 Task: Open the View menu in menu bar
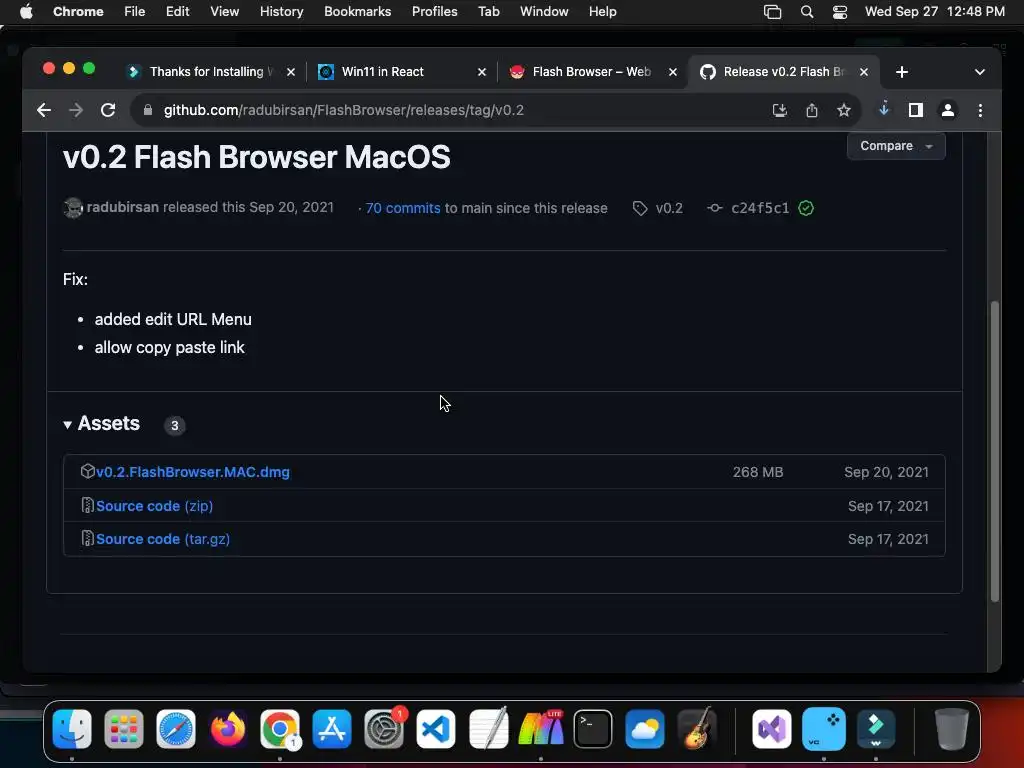click(224, 12)
